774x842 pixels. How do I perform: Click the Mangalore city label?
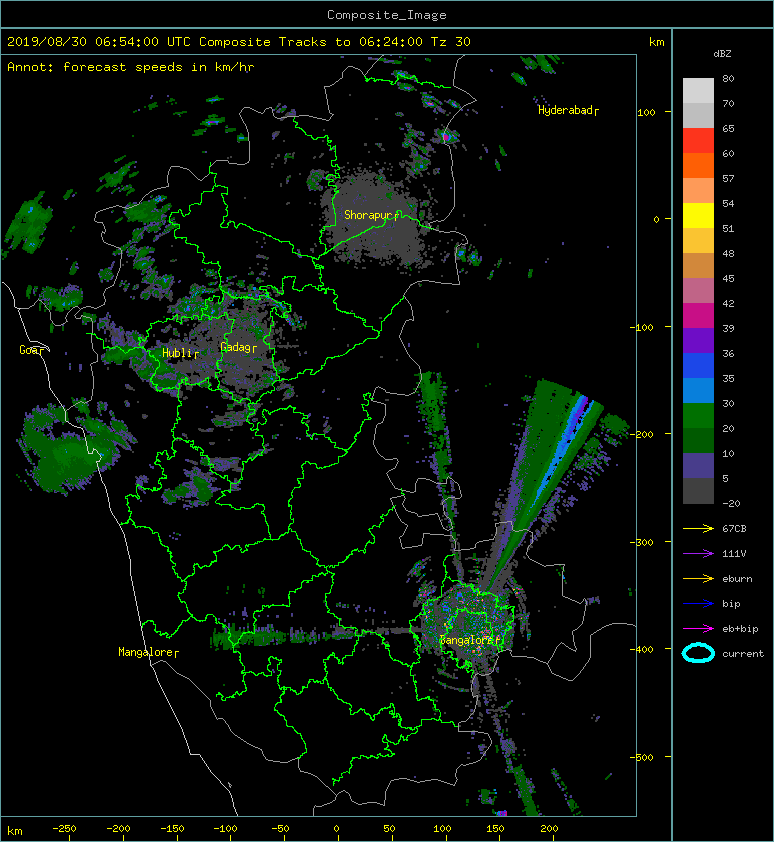[148, 652]
